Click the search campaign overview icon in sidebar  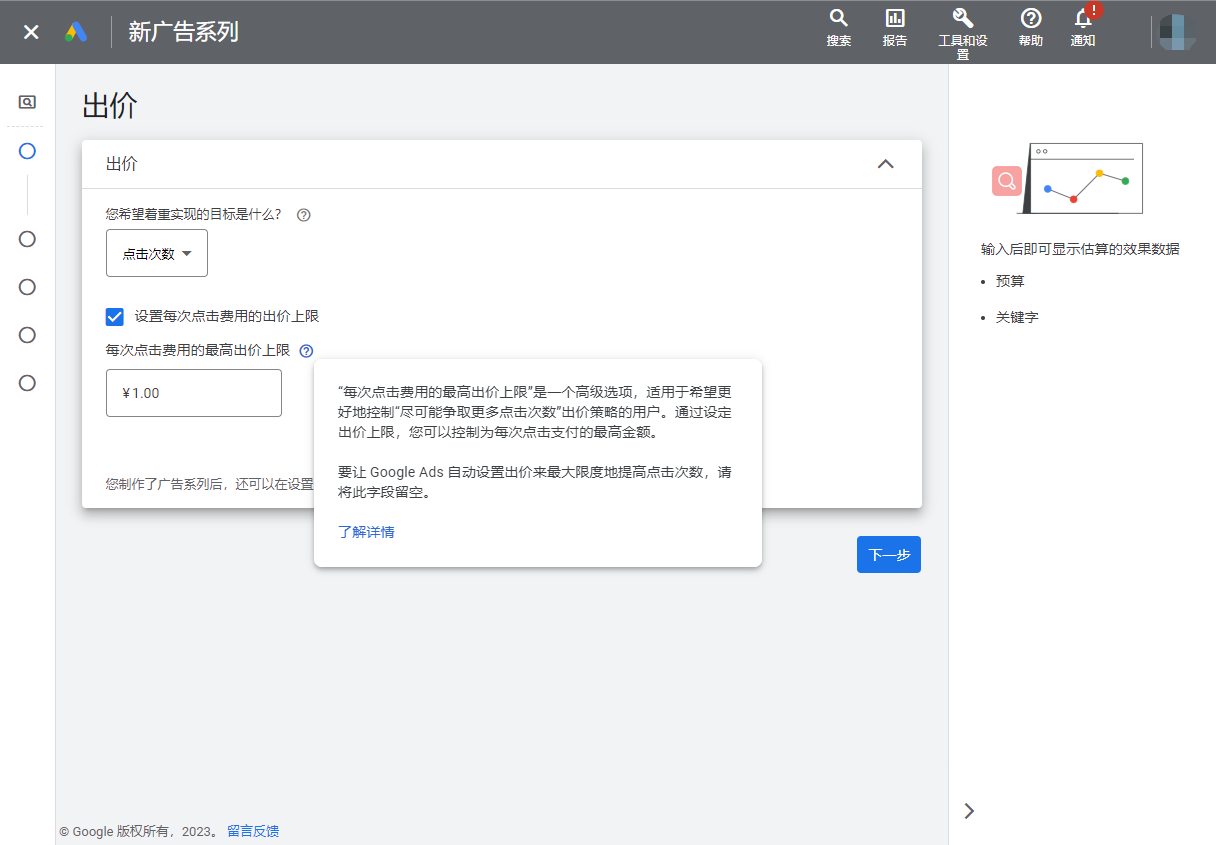point(27,102)
